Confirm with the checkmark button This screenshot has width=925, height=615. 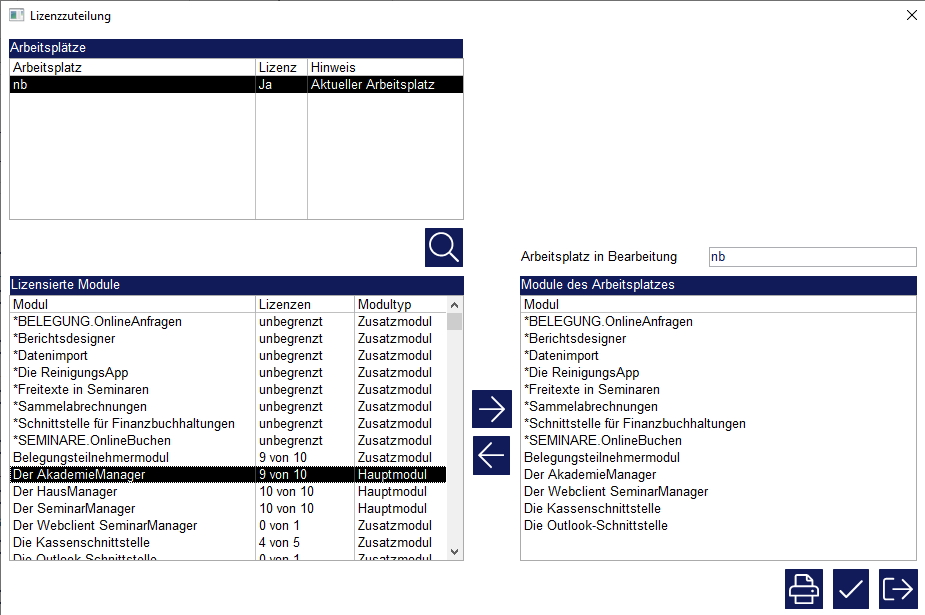click(850, 588)
